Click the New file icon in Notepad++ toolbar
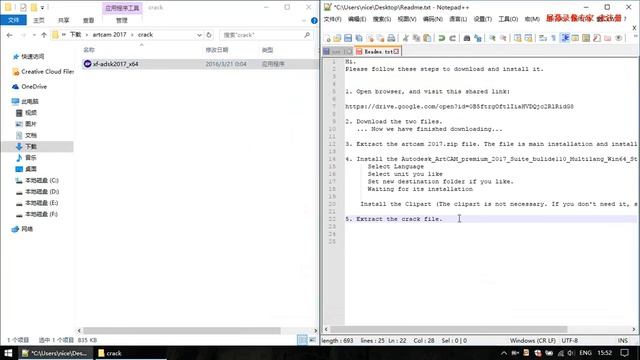 click(x=328, y=38)
